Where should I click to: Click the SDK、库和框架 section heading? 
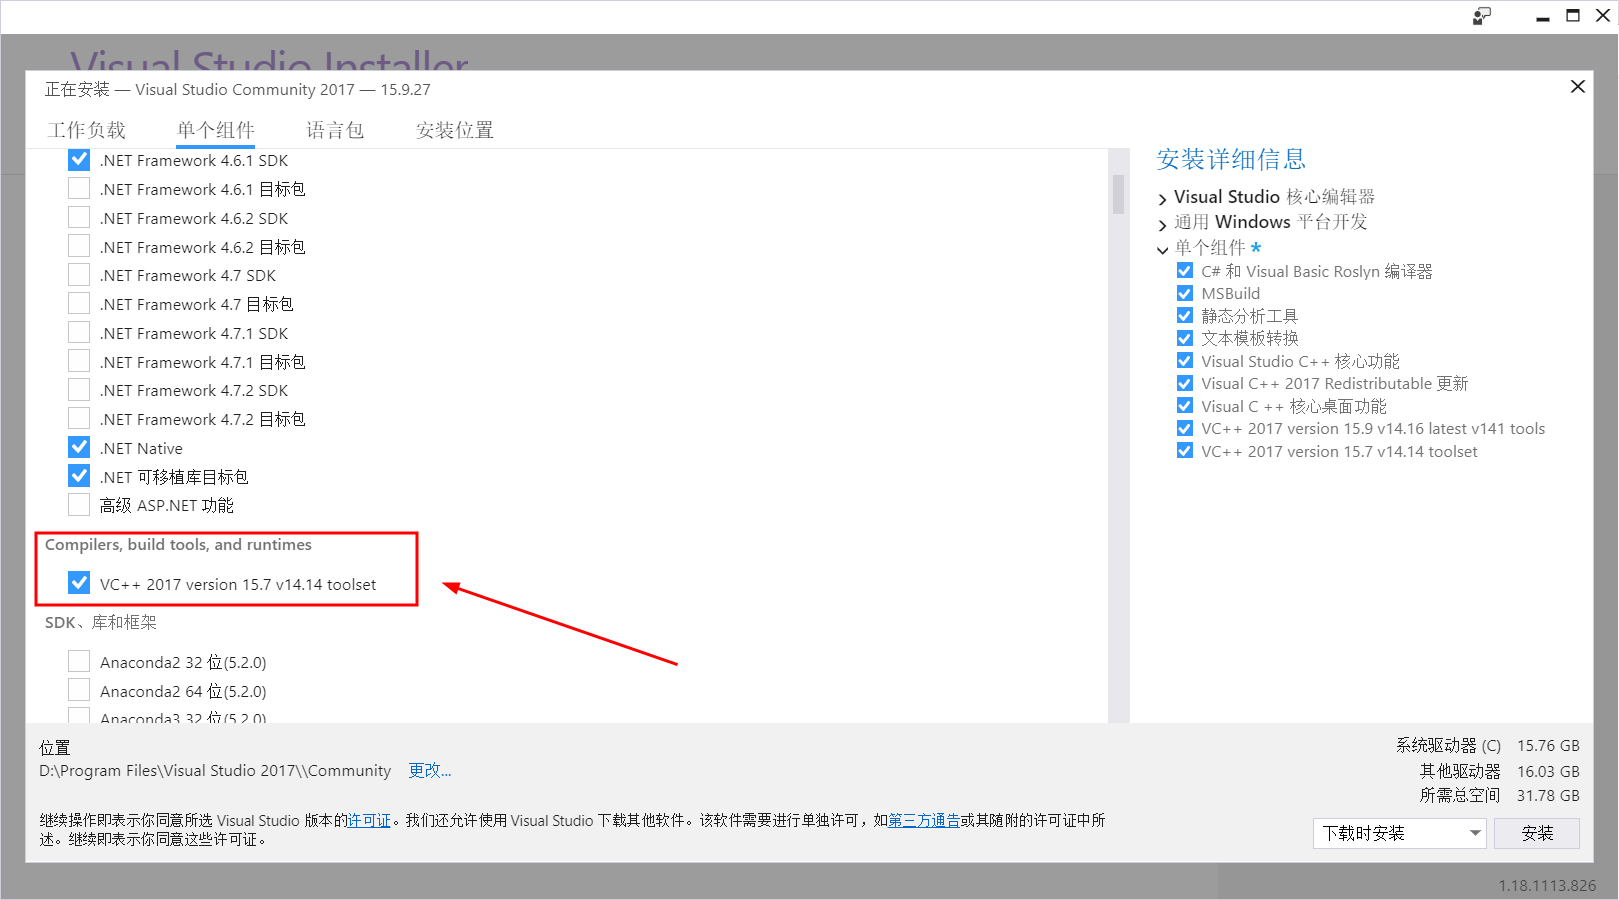[x=101, y=622]
